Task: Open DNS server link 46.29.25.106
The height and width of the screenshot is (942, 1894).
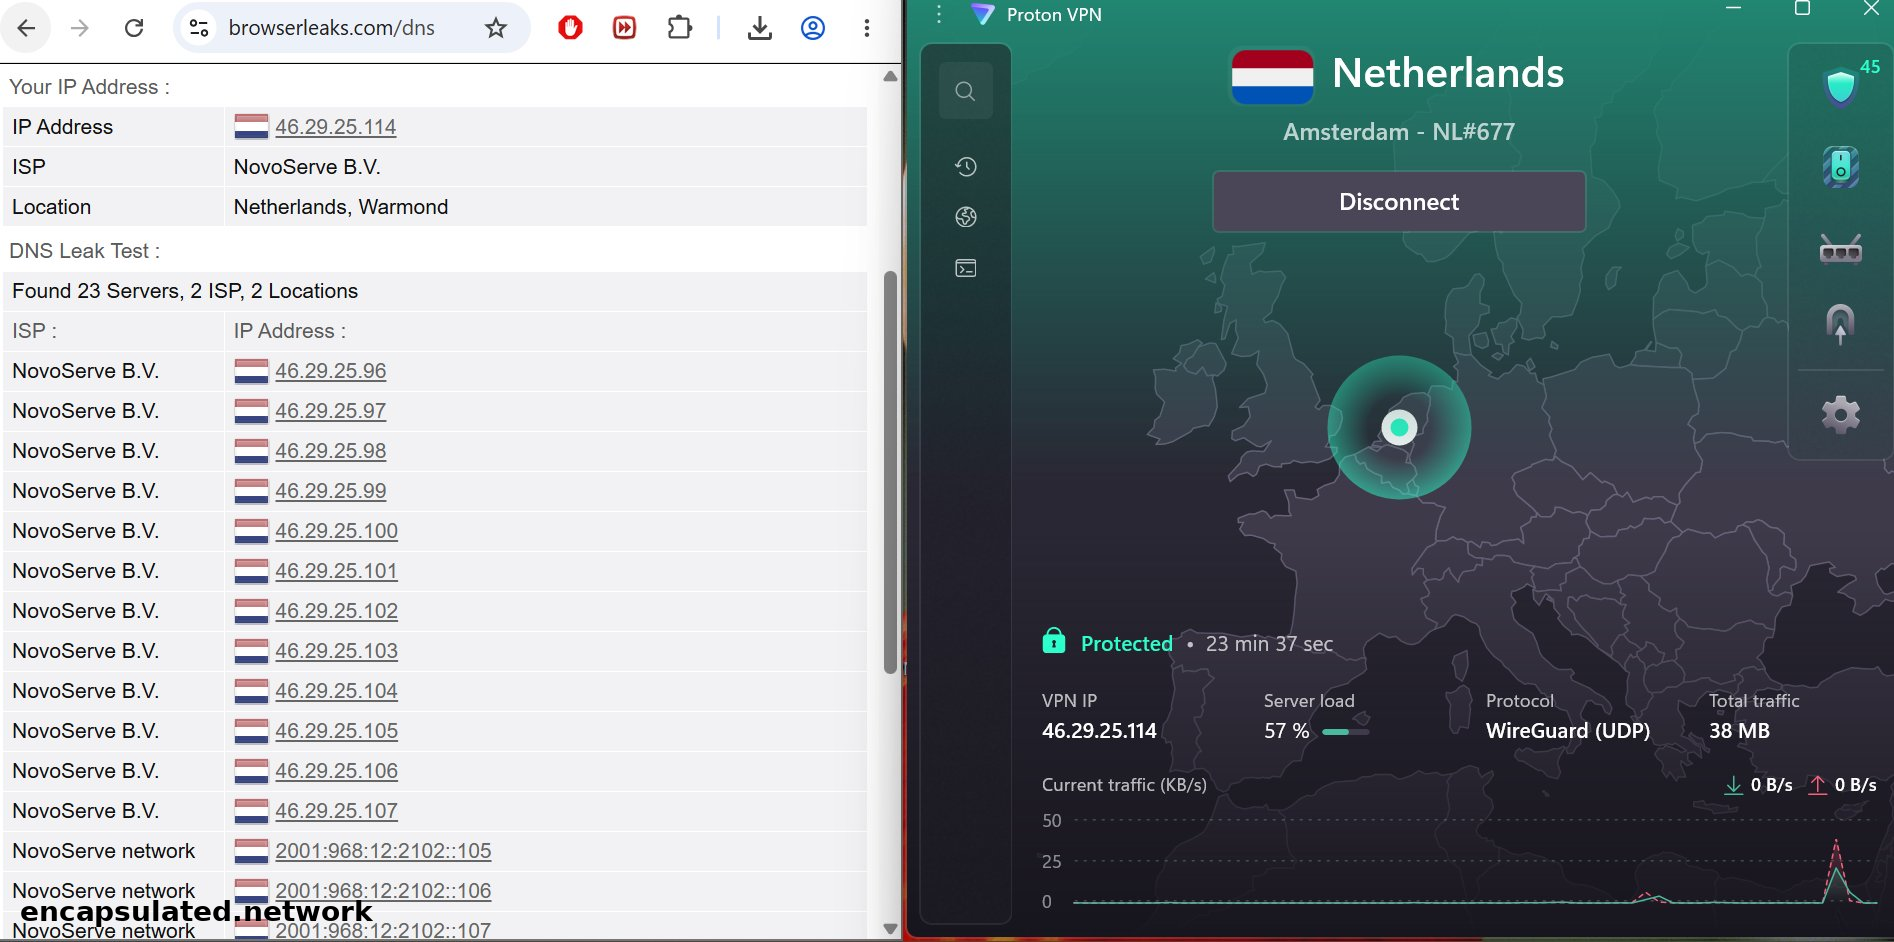Action: [337, 771]
